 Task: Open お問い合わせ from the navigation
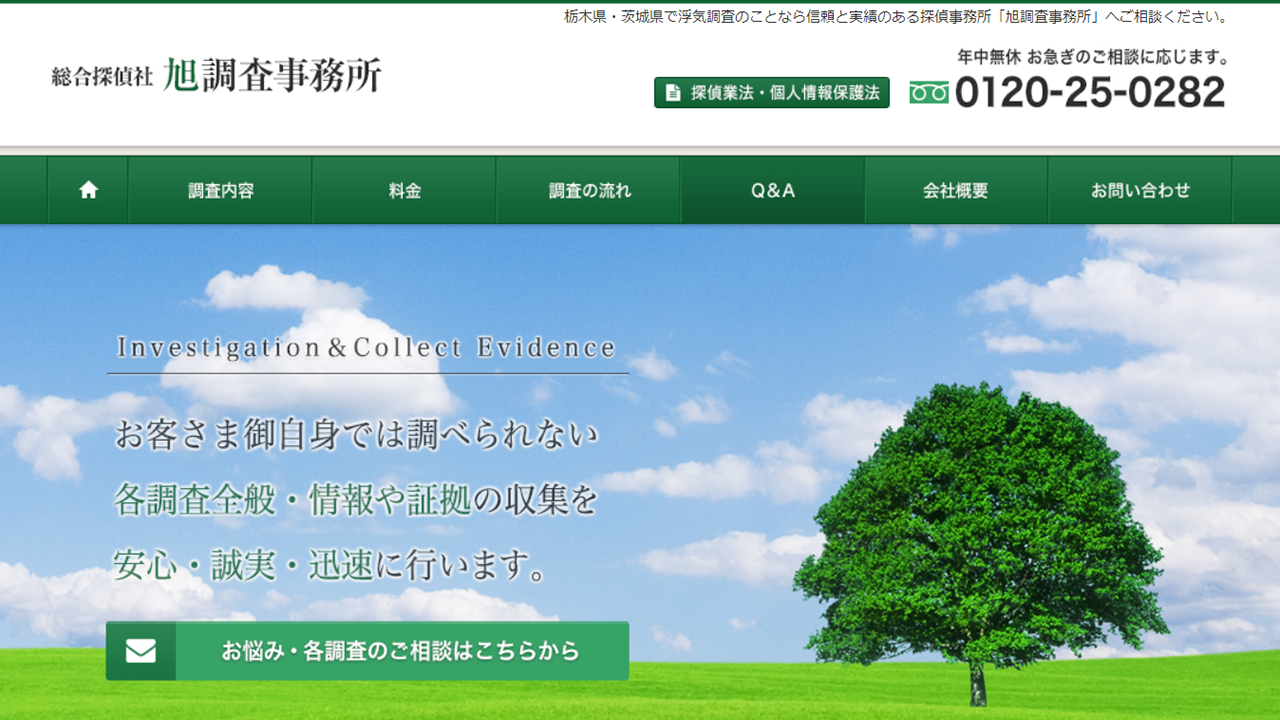tap(1140, 189)
